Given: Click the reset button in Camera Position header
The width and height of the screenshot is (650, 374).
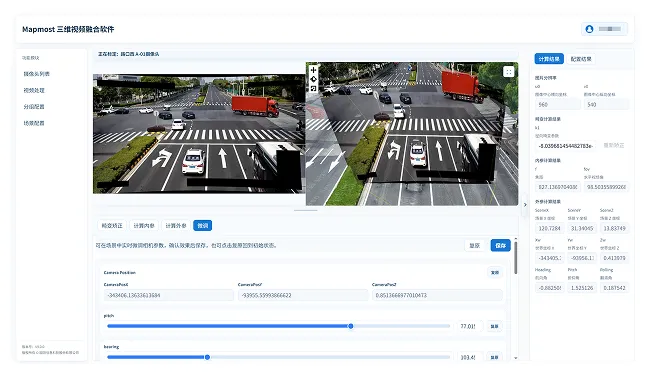Looking at the screenshot, I should 495,273.
